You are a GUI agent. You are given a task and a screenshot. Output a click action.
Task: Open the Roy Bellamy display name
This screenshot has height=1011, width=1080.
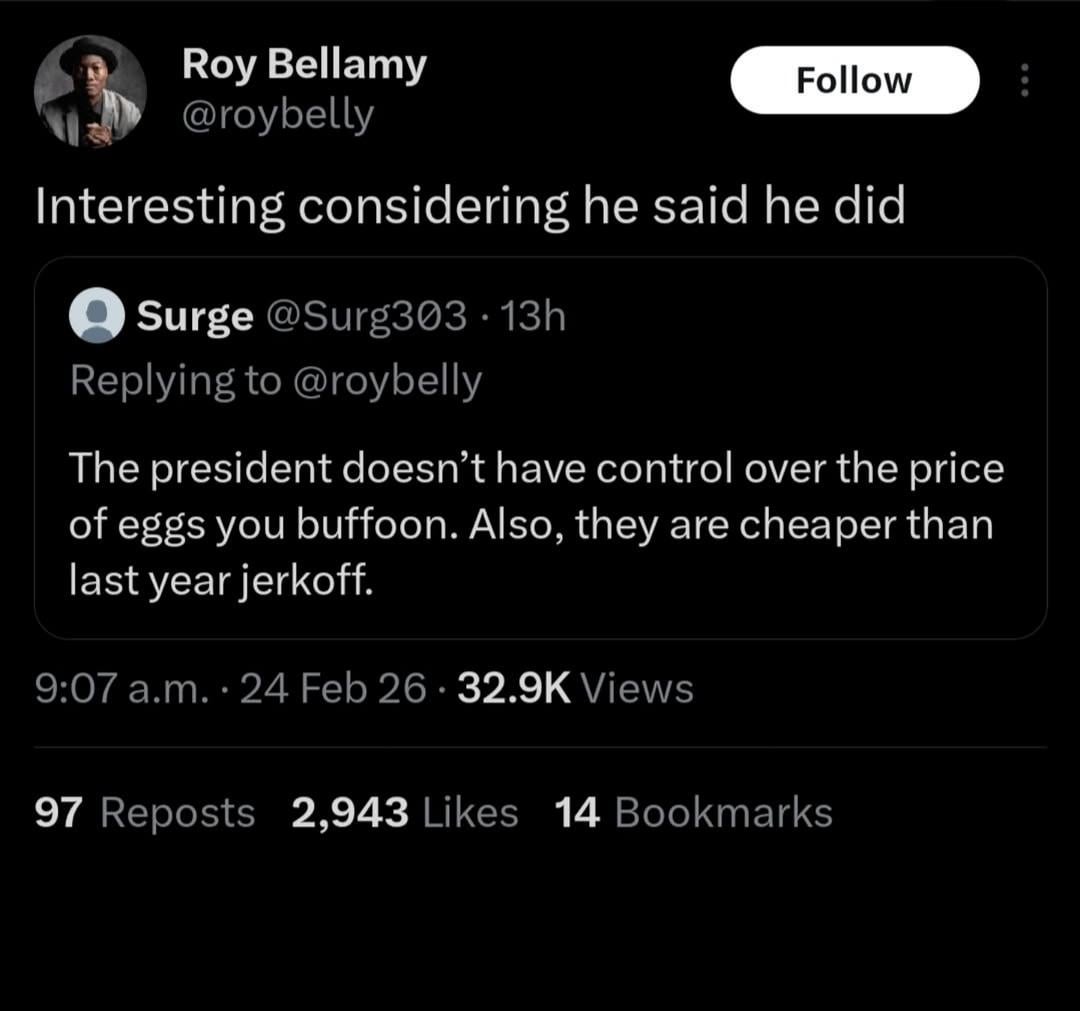[304, 66]
